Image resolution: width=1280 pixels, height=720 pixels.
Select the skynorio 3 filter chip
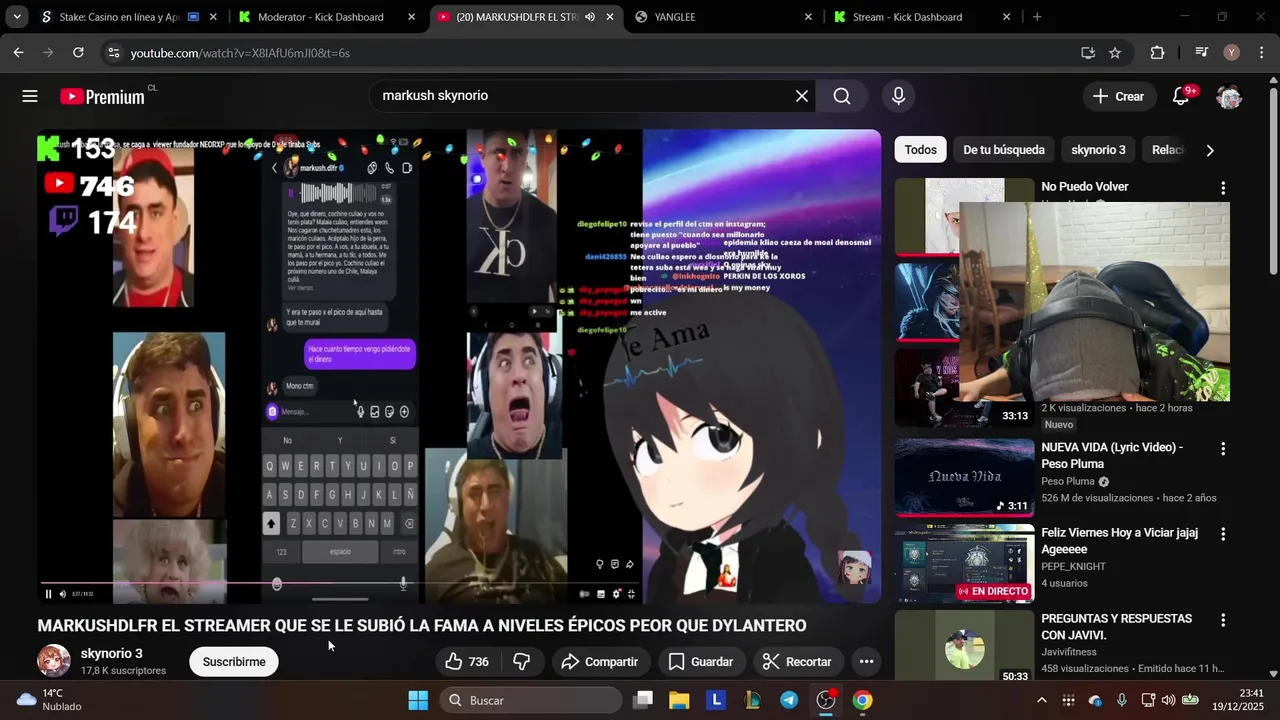click(x=1098, y=150)
